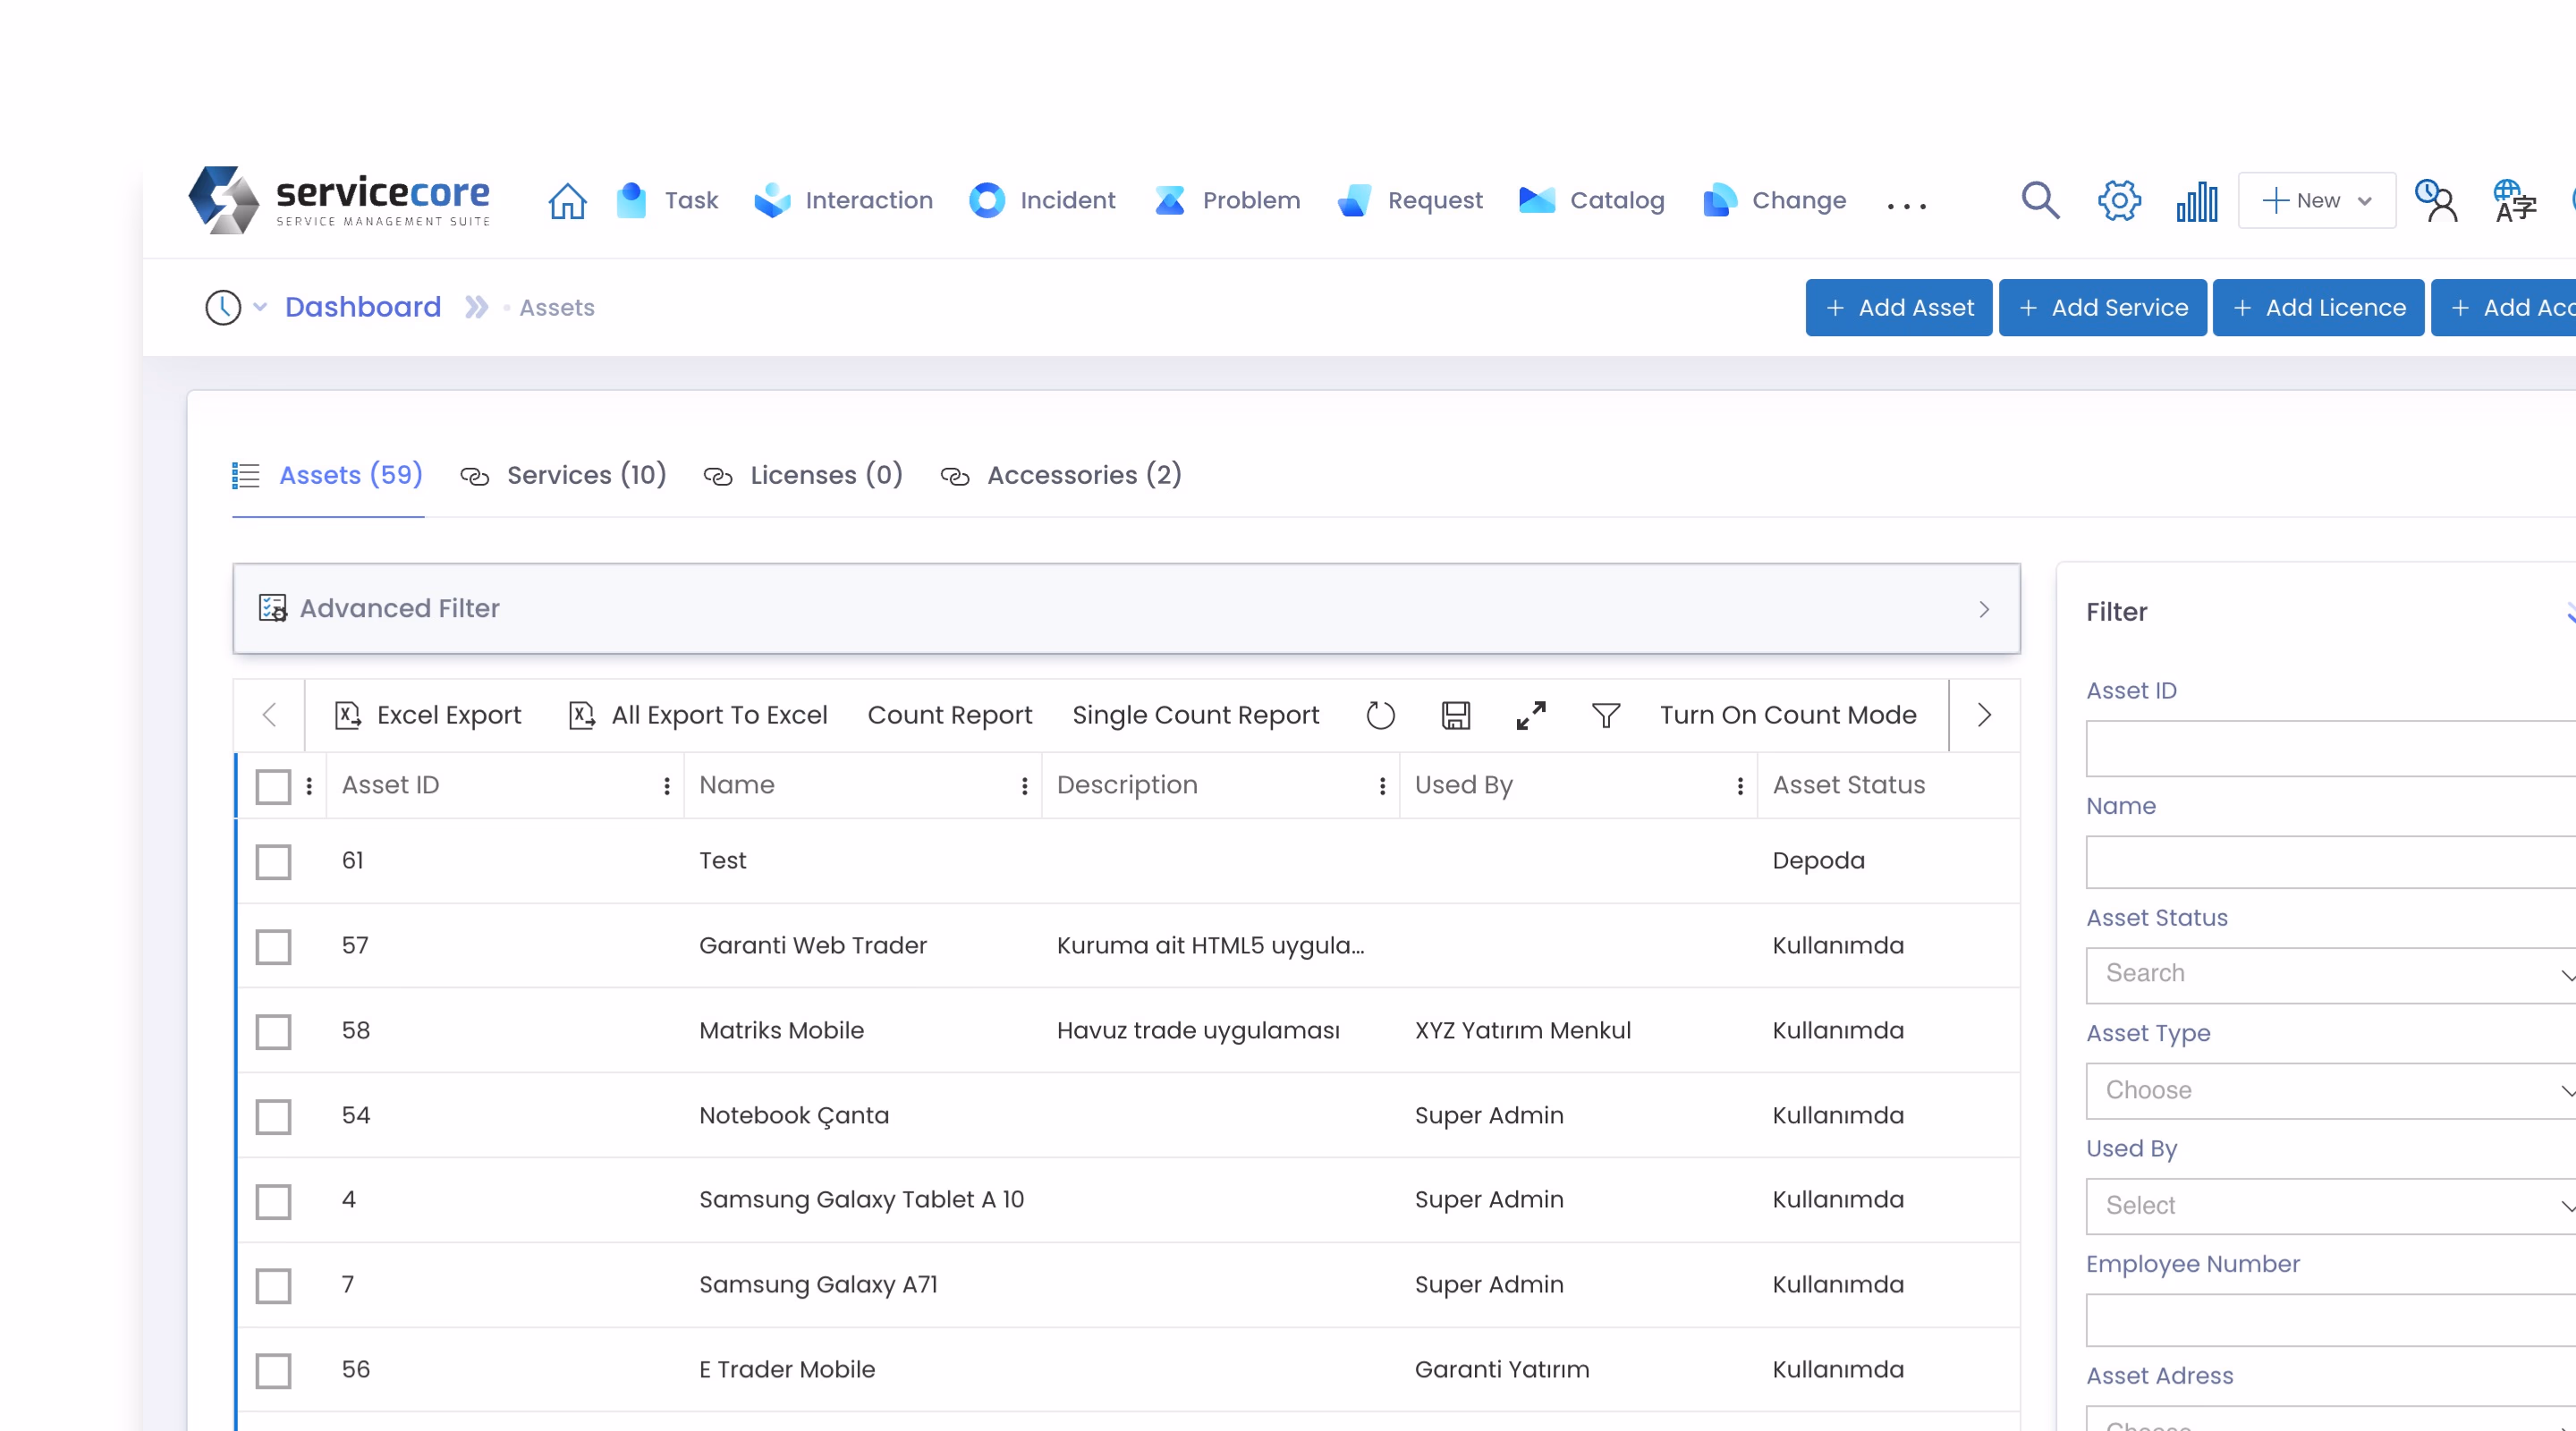Click the Add Service button
Viewport: 2576px width, 1431px height.
click(x=2103, y=307)
